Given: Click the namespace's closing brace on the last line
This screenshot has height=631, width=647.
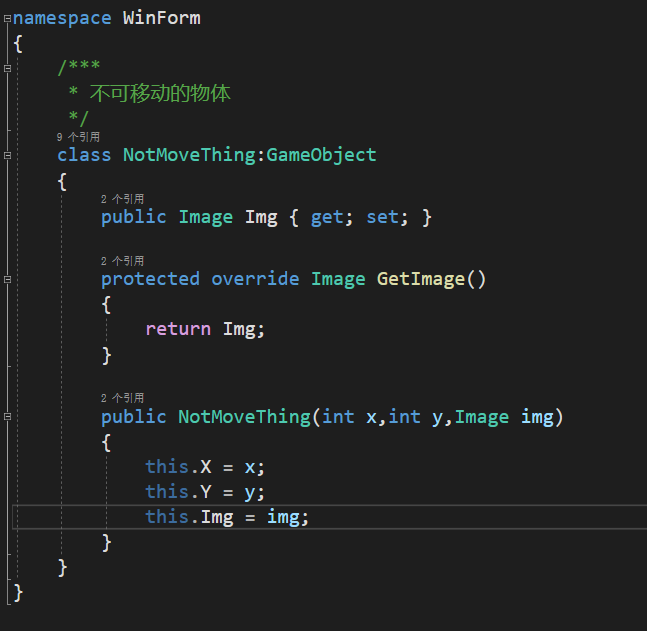Looking at the screenshot, I should [x=19, y=593].
